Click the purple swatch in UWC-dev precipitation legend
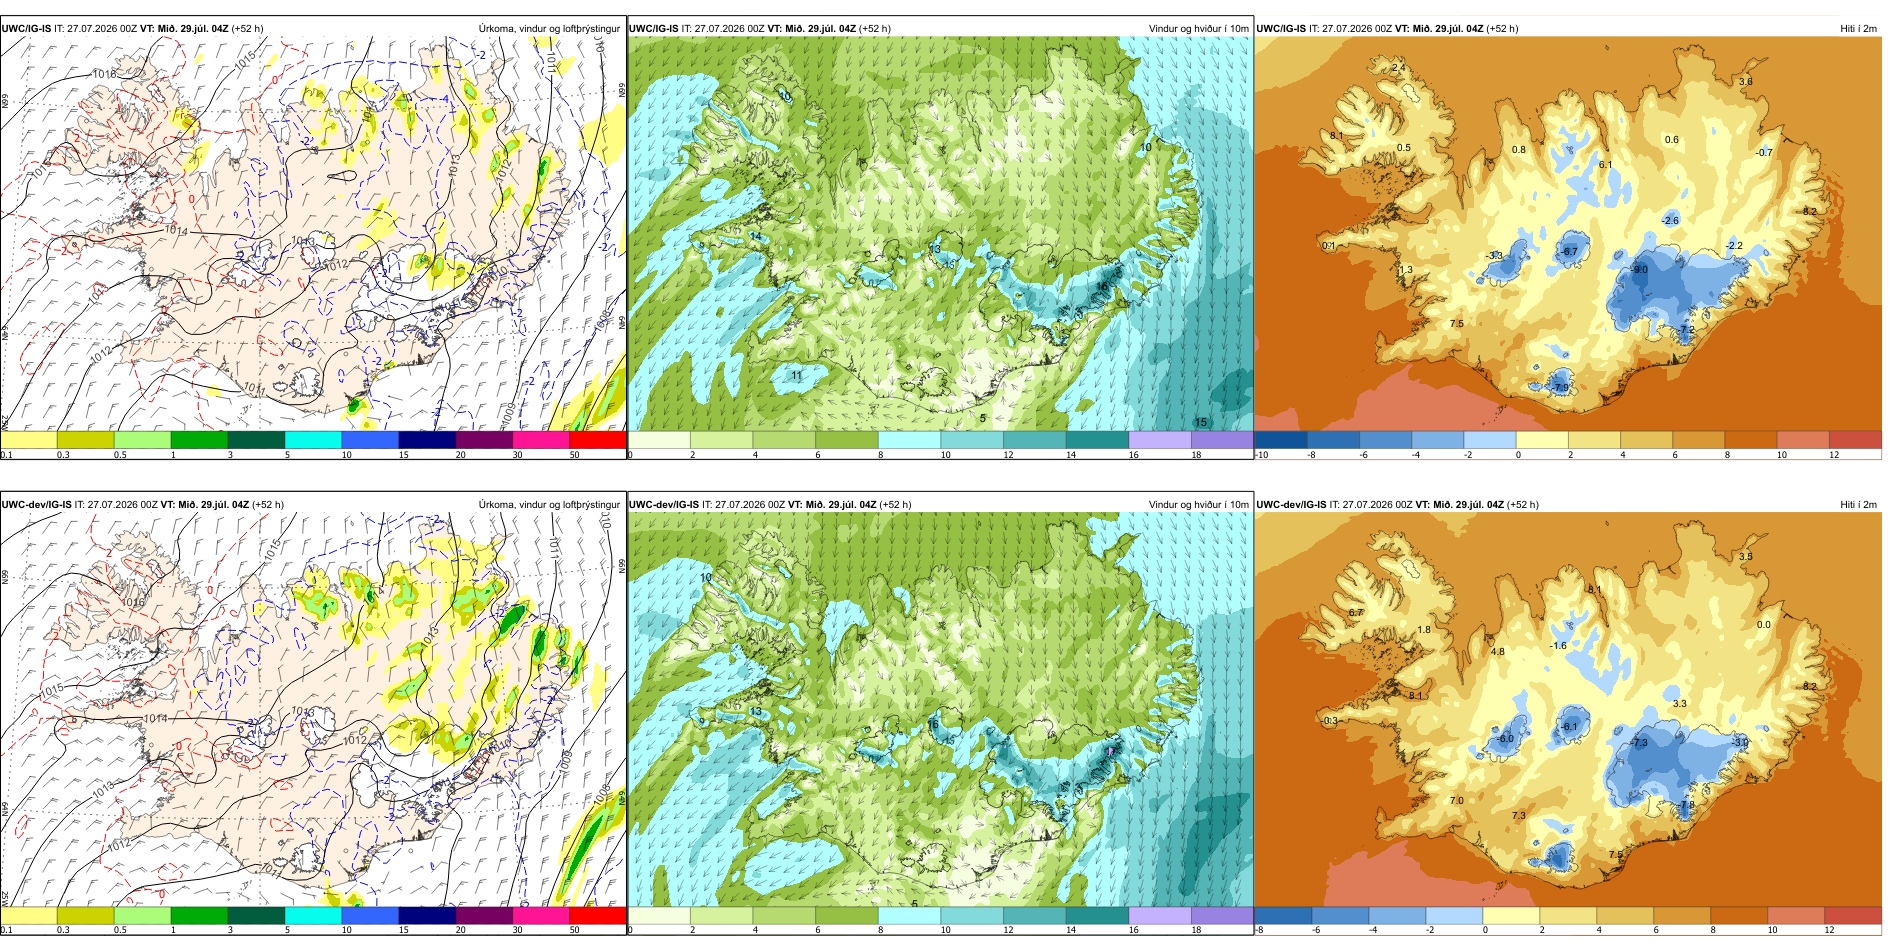This screenshot has width=1900, height=950. 484,915
